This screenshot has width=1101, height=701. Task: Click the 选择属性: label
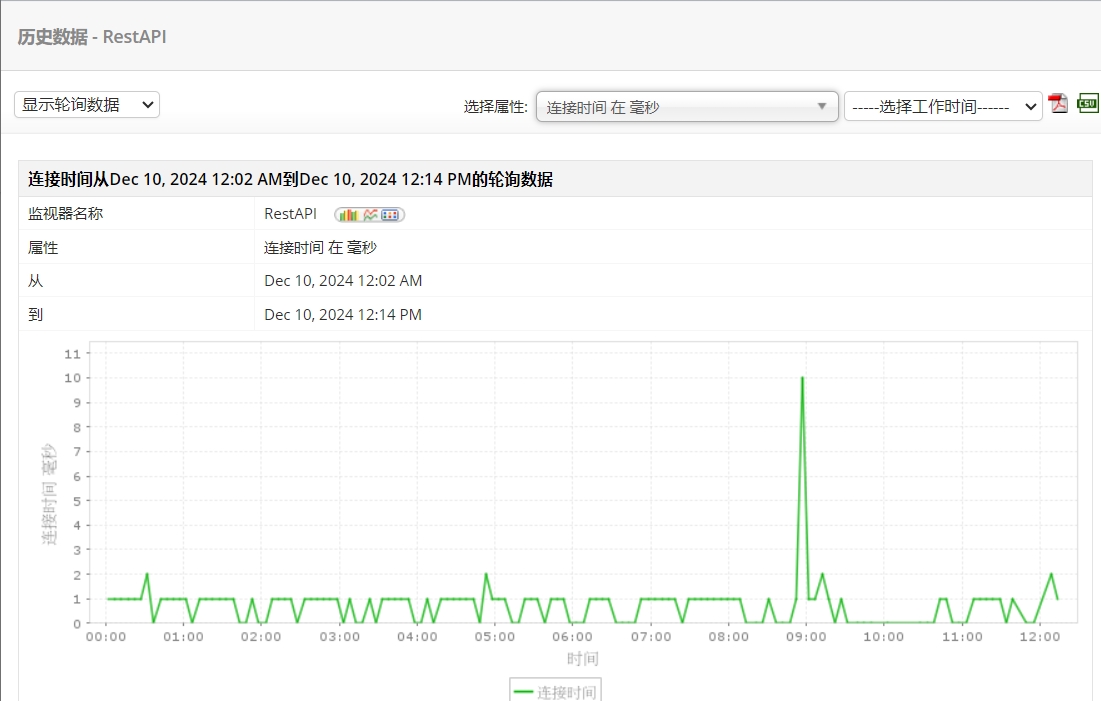496,107
